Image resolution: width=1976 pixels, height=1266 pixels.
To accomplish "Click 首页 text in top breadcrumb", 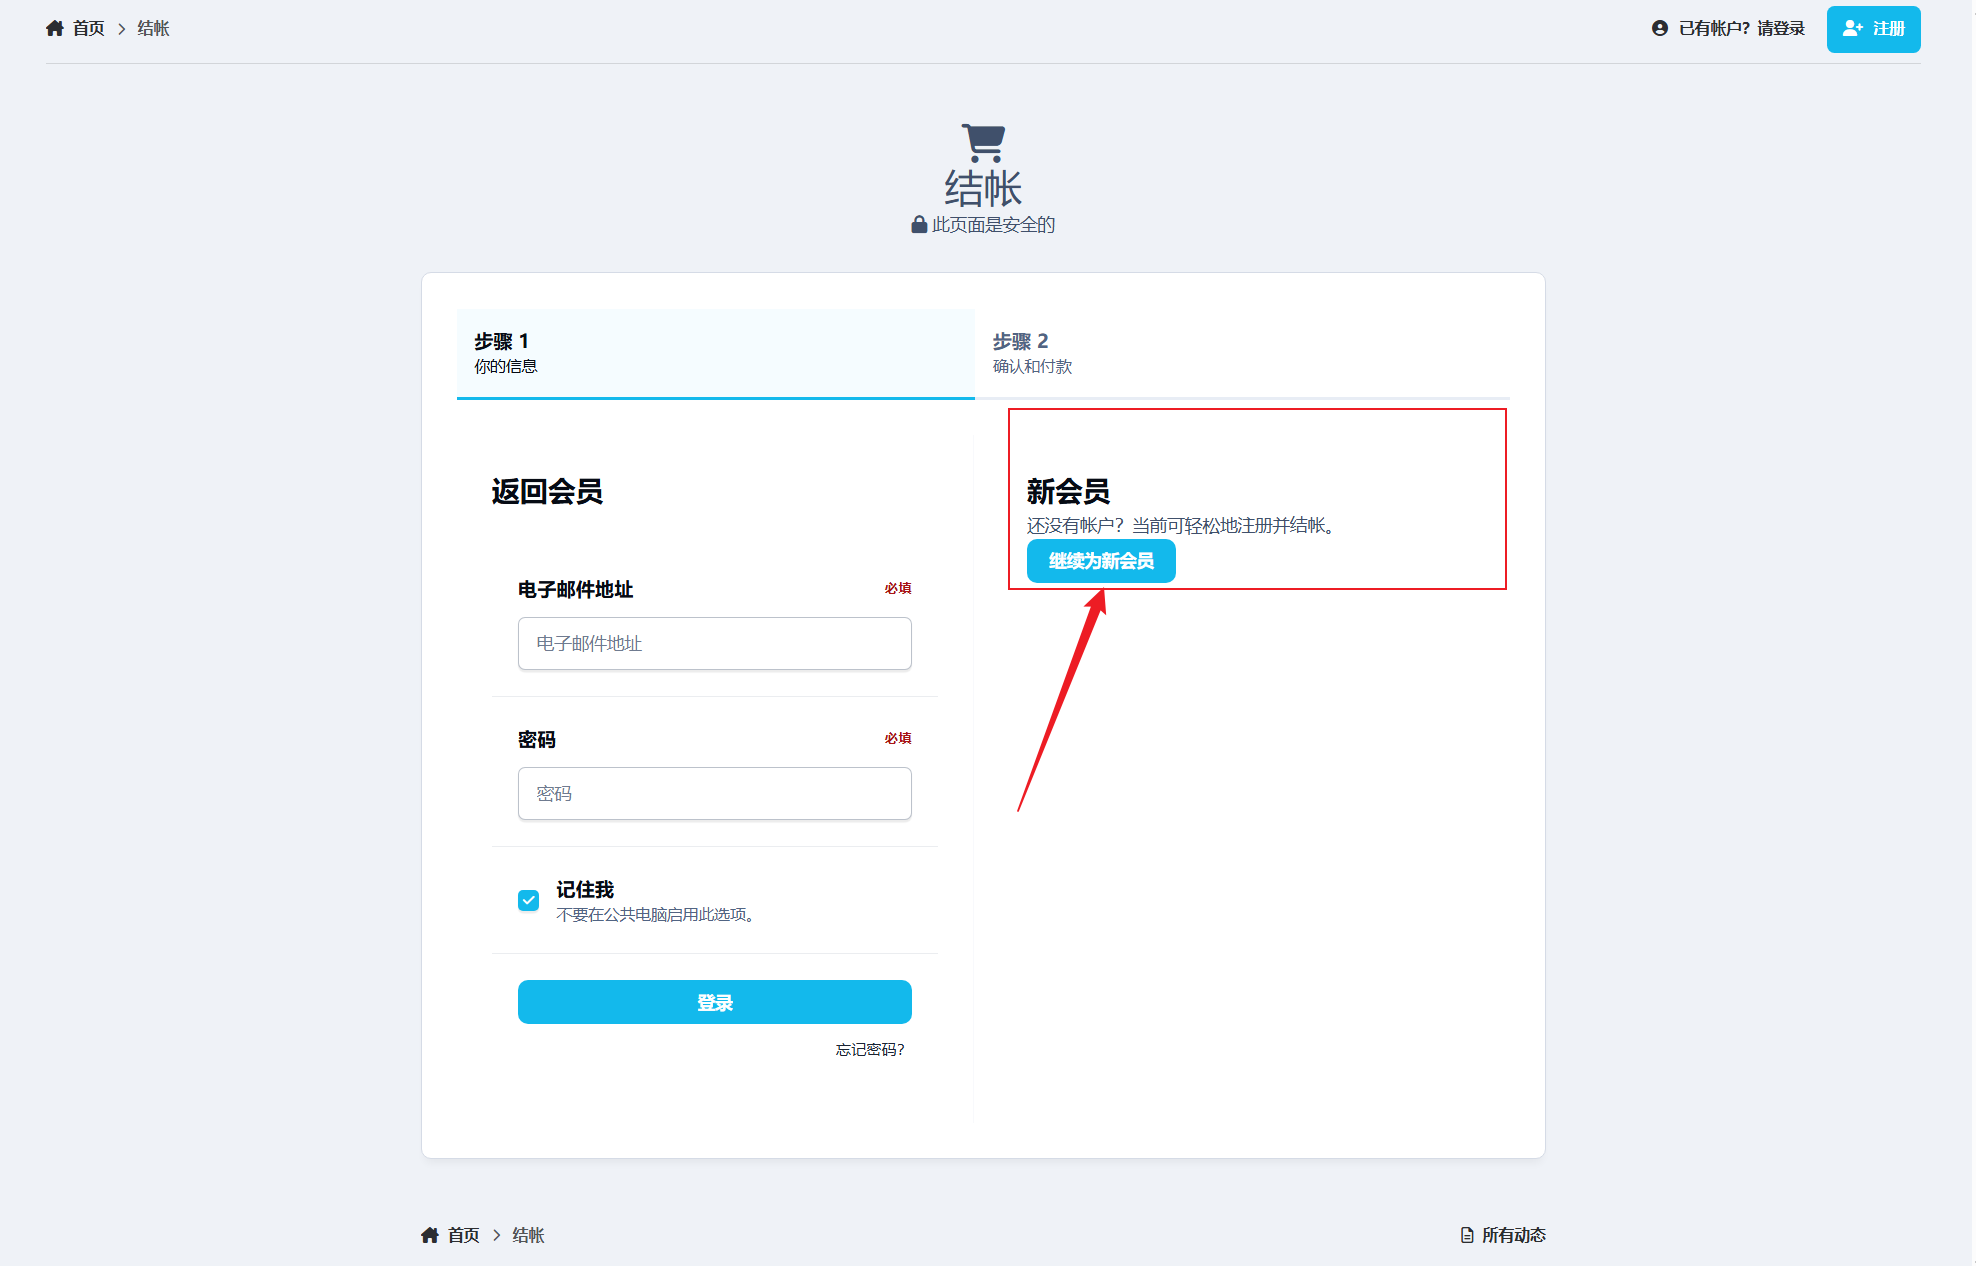I will pos(89,28).
